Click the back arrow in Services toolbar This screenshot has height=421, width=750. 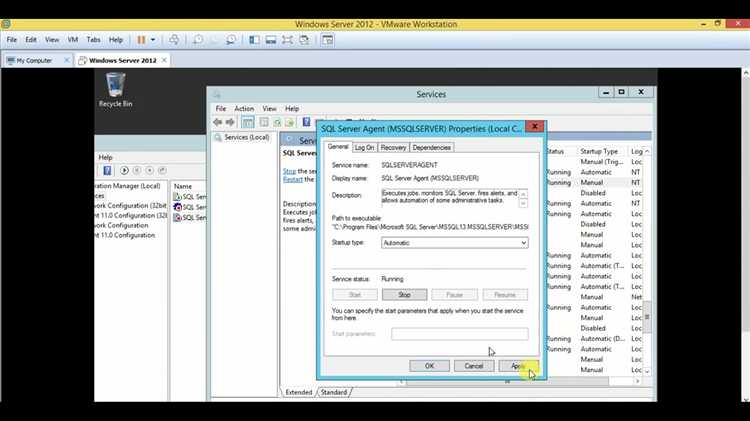[217, 122]
